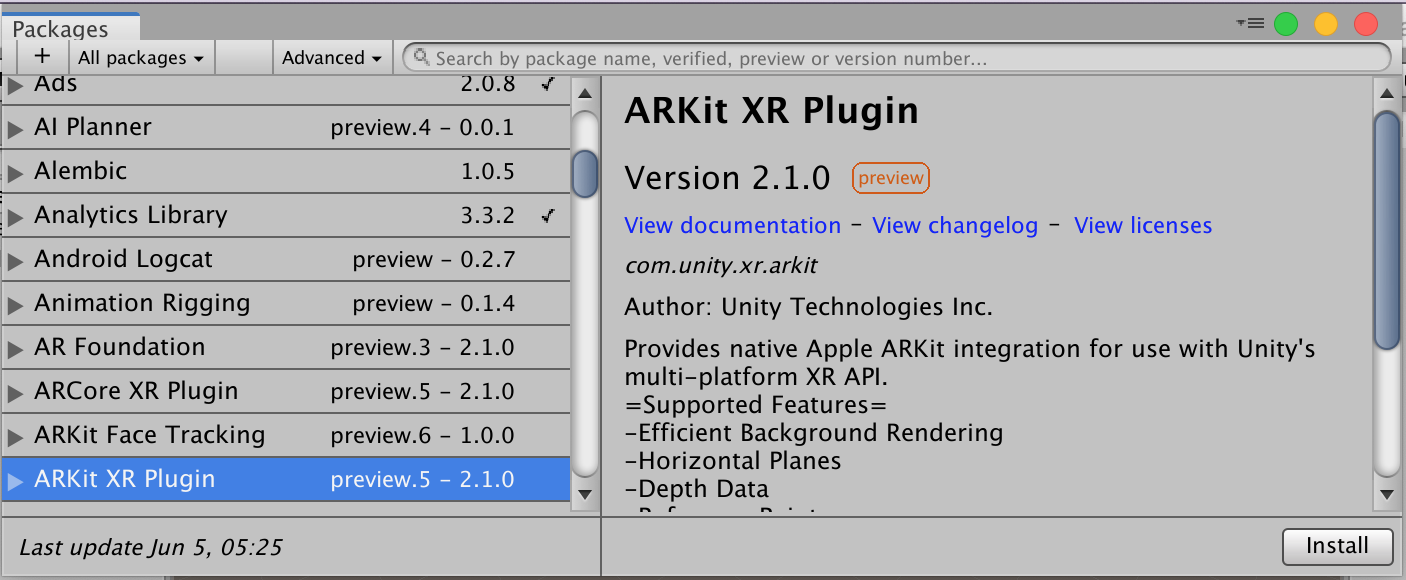
Task: Select the ARKit XR Plugin package
Action: [x=286, y=479]
